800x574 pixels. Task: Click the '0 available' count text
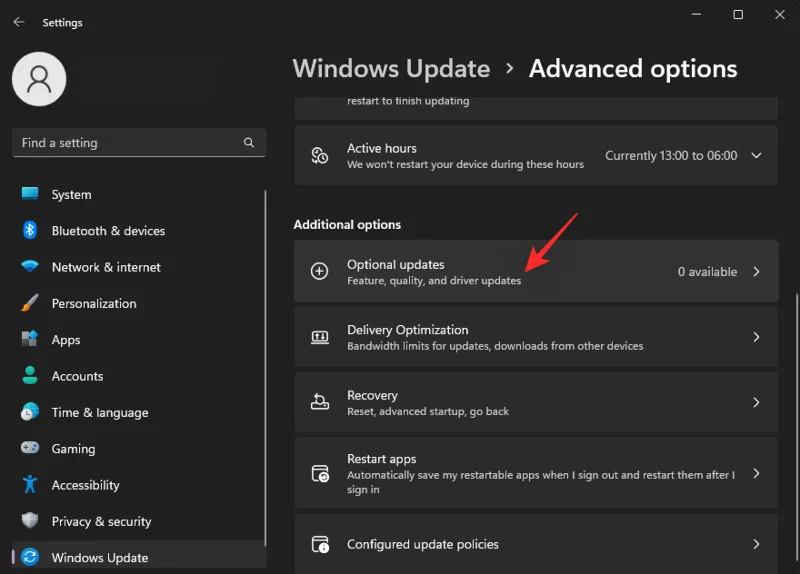pyautogui.click(x=707, y=271)
